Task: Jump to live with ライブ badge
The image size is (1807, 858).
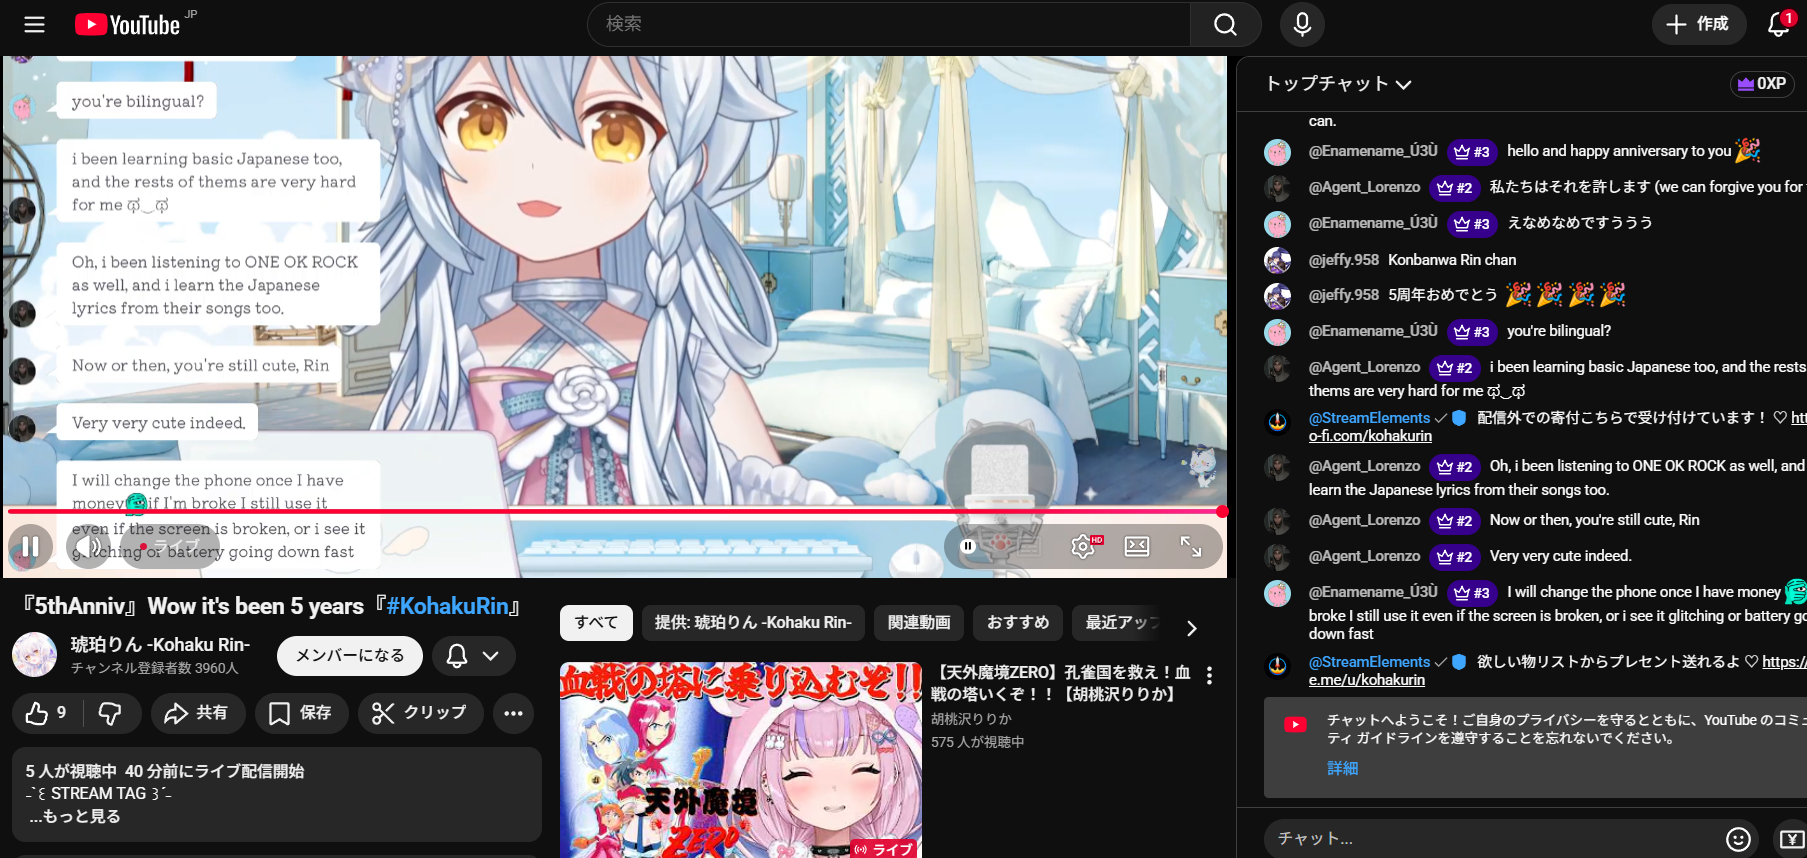Action: (169, 547)
